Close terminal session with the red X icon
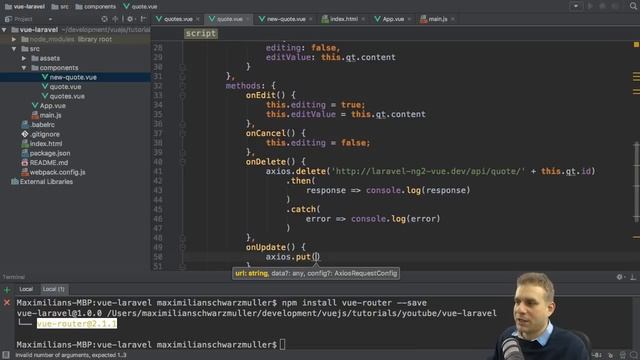The image size is (640, 360). coord(7,302)
